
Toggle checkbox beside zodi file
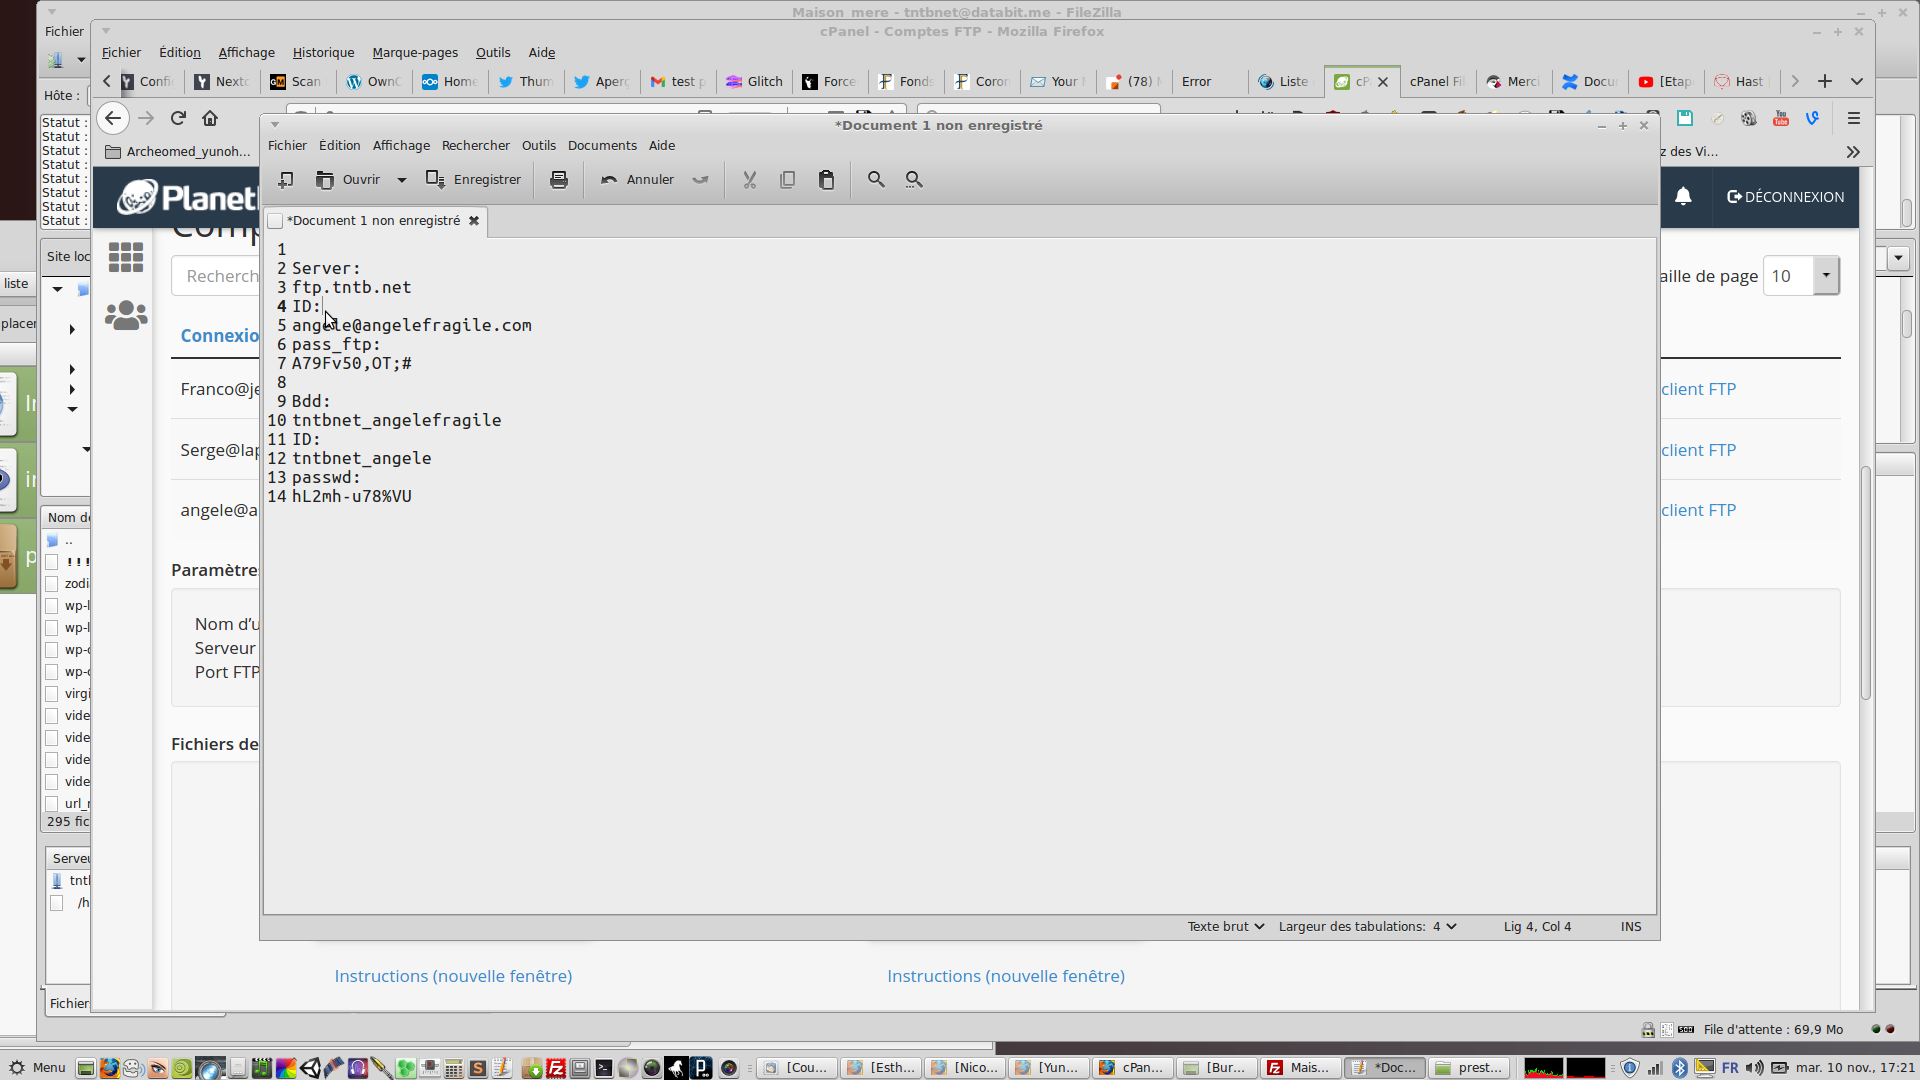pyautogui.click(x=52, y=584)
